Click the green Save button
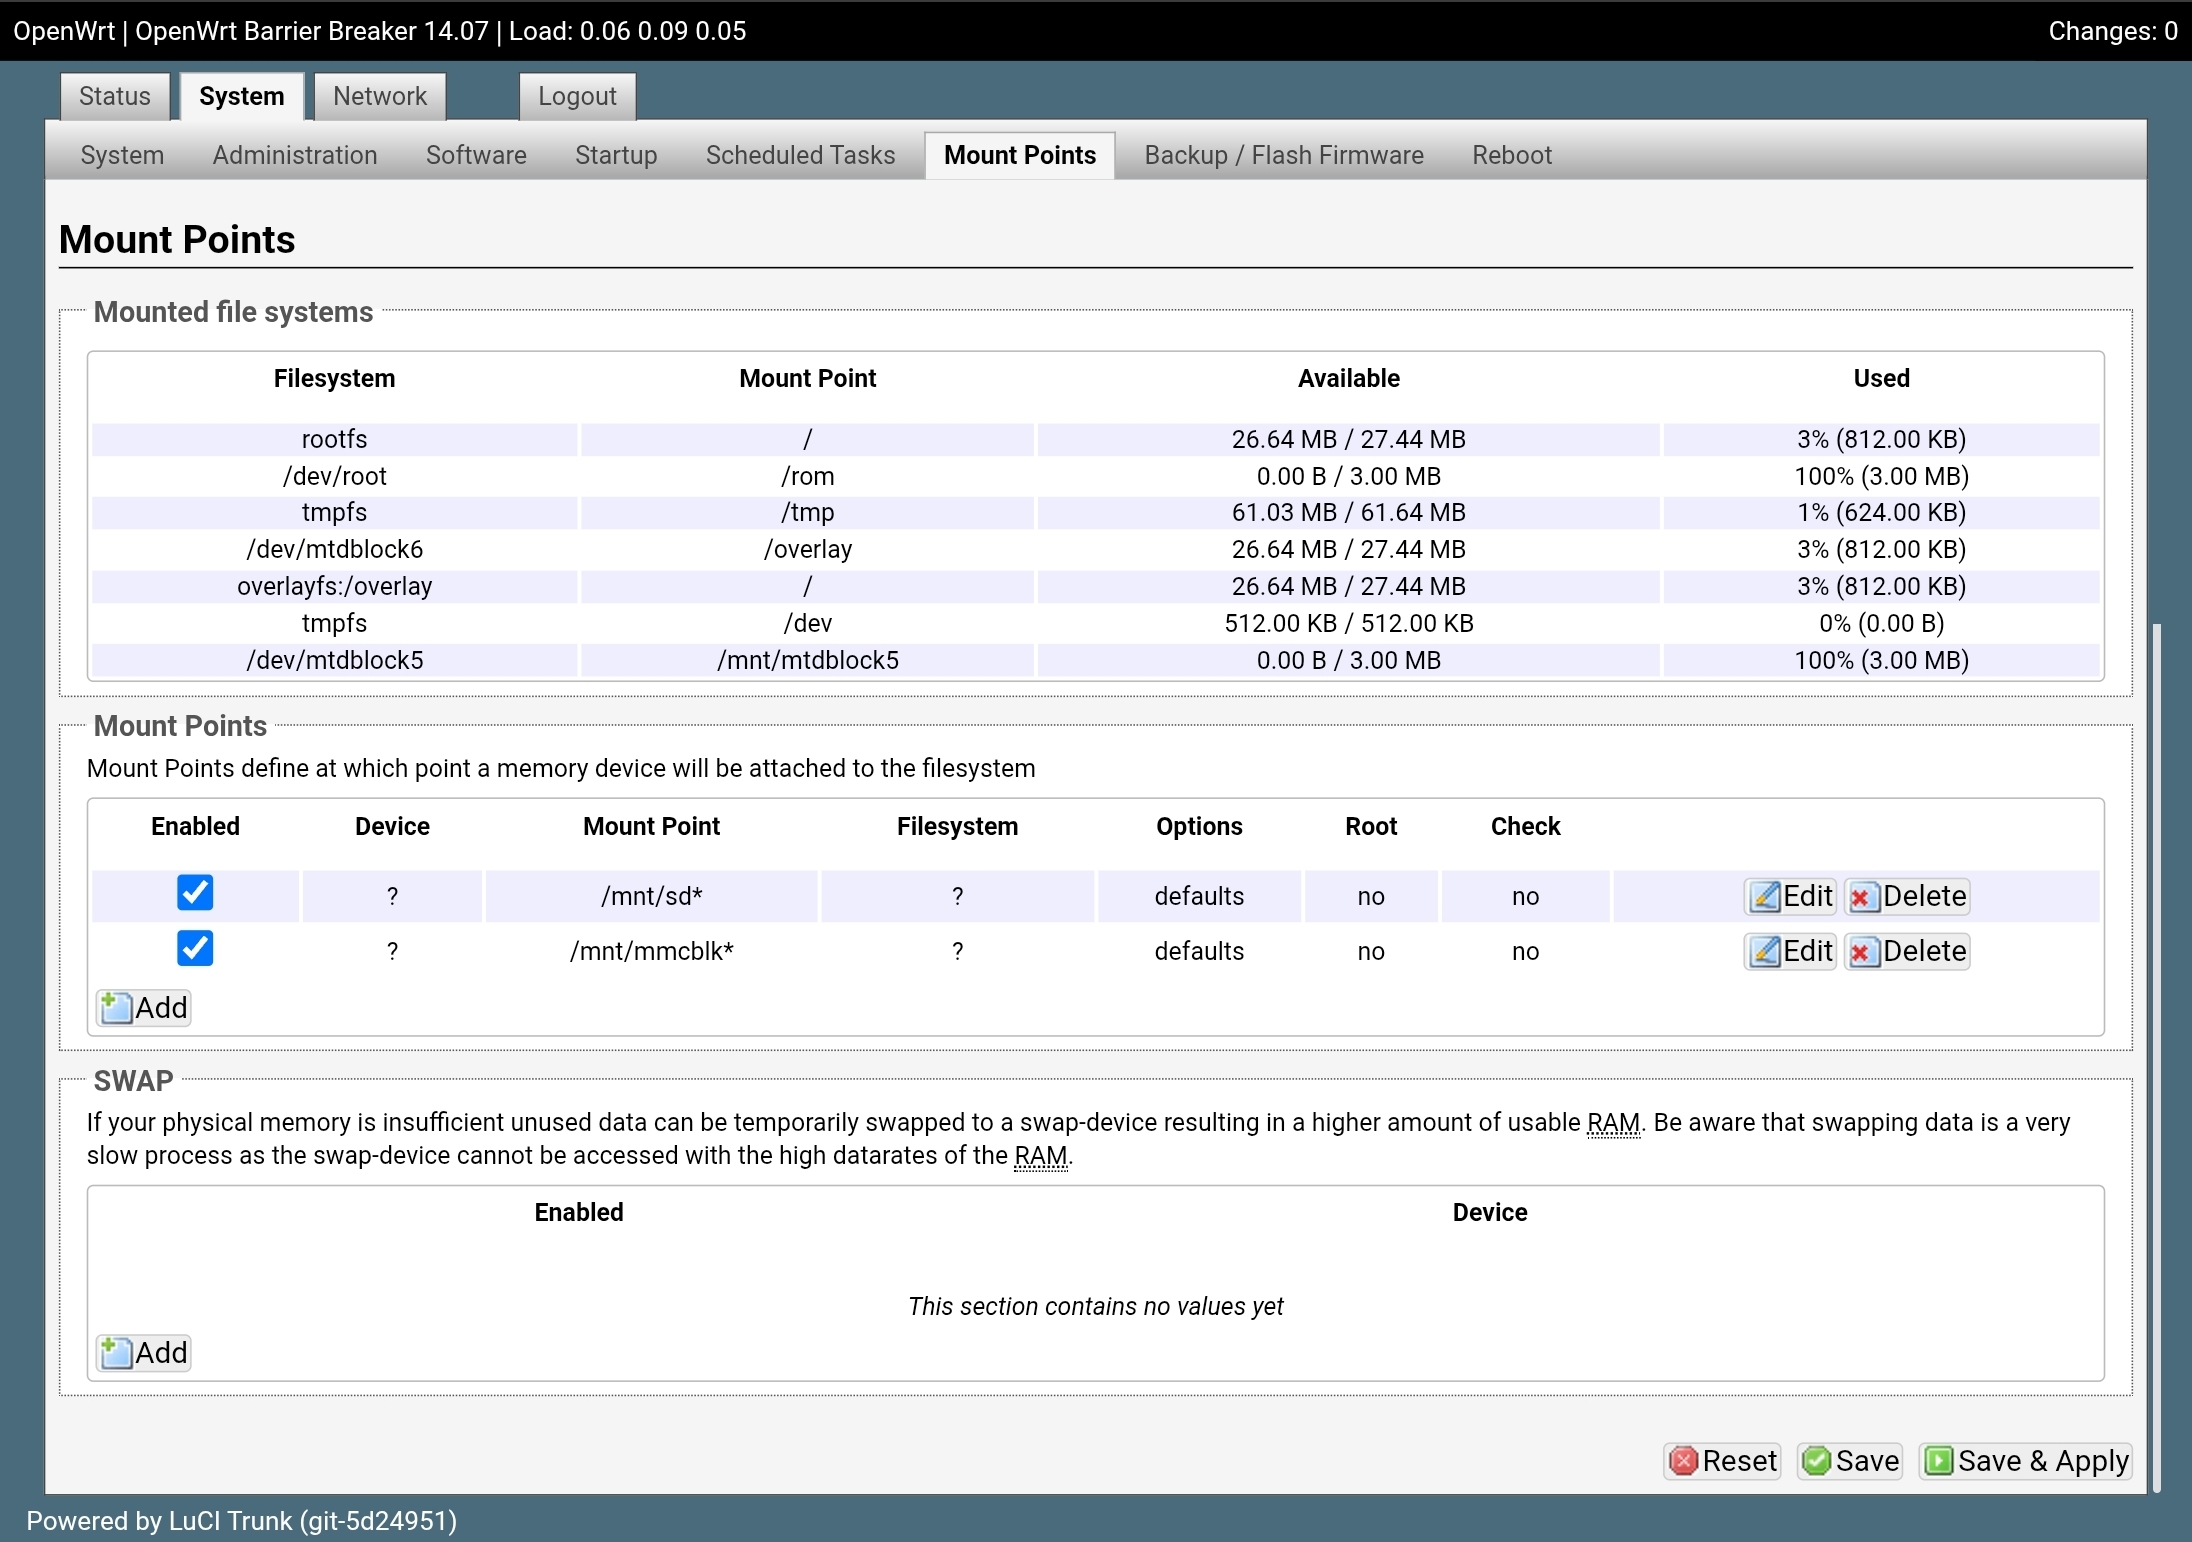 point(1850,1461)
